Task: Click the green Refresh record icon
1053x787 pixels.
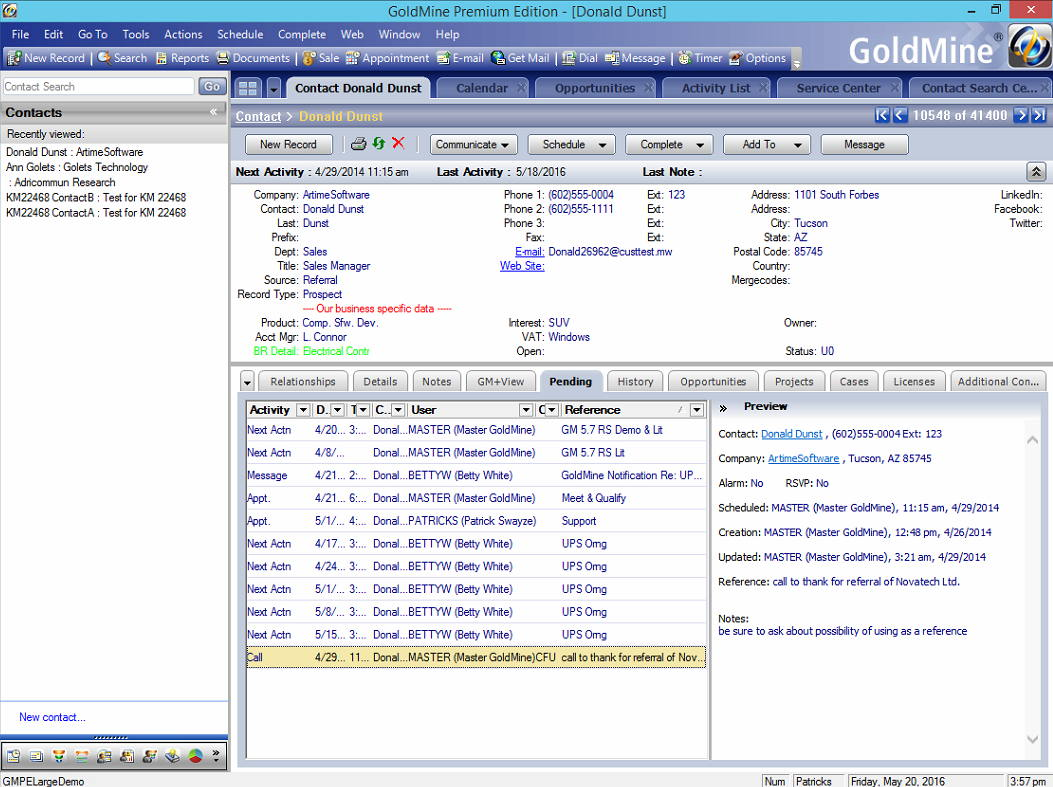Action: pos(378,144)
